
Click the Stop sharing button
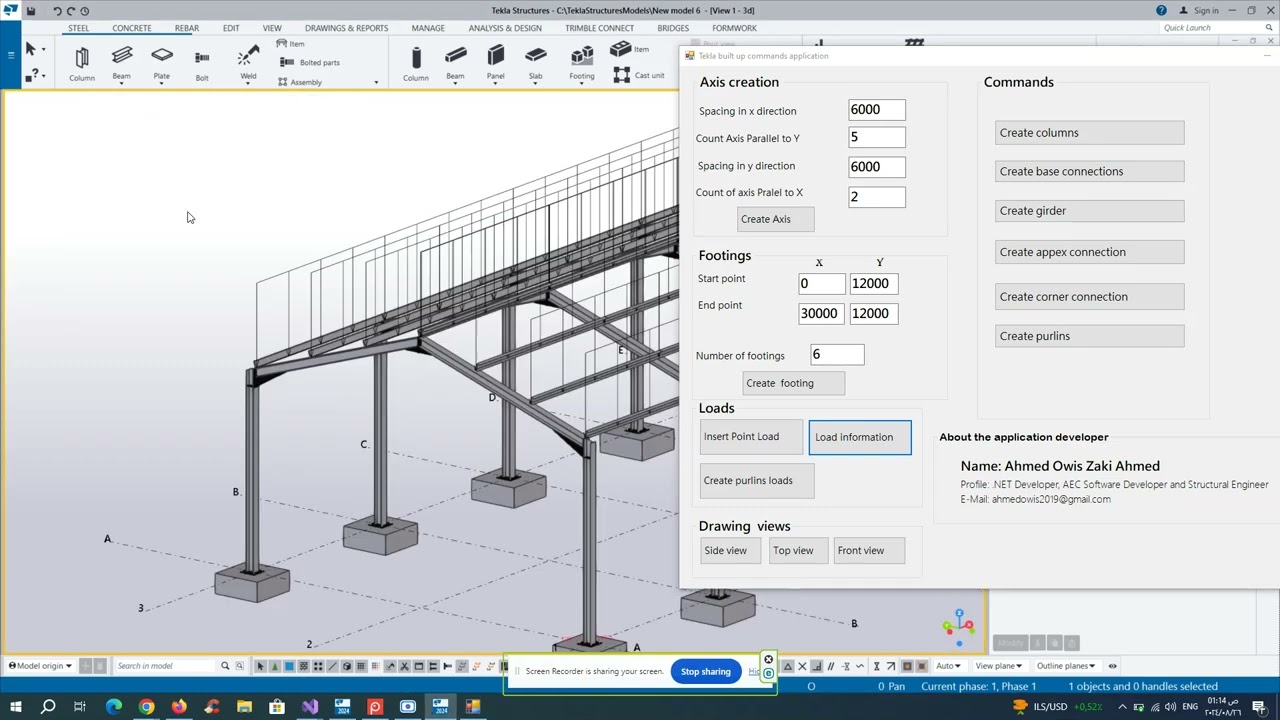(706, 671)
